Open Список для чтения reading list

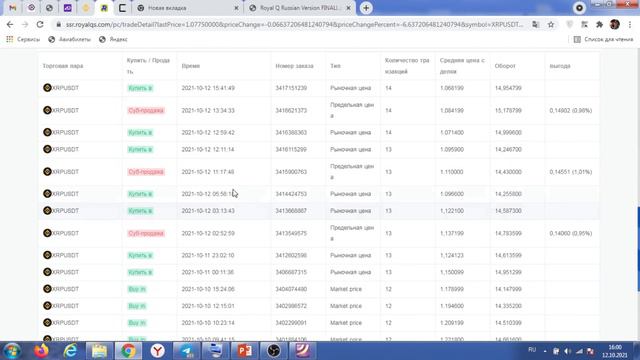(x=603, y=39)
